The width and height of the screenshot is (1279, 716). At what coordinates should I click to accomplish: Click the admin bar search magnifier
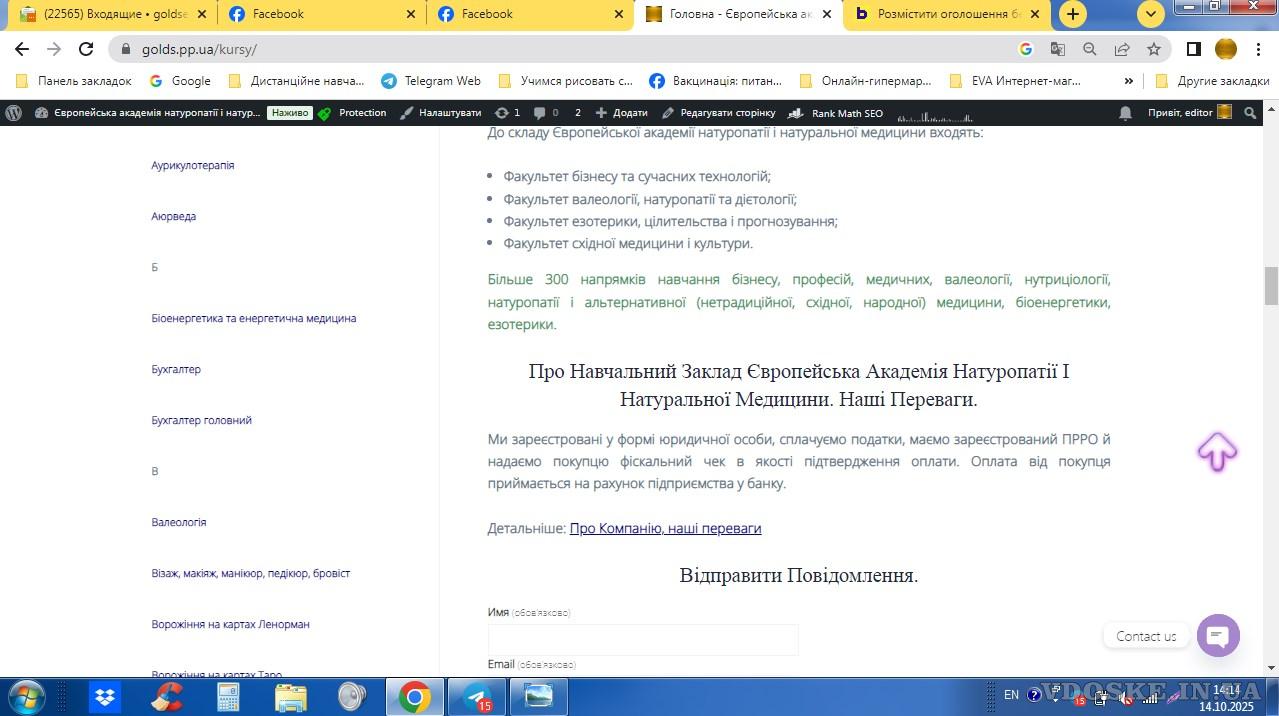(1250, 113)
